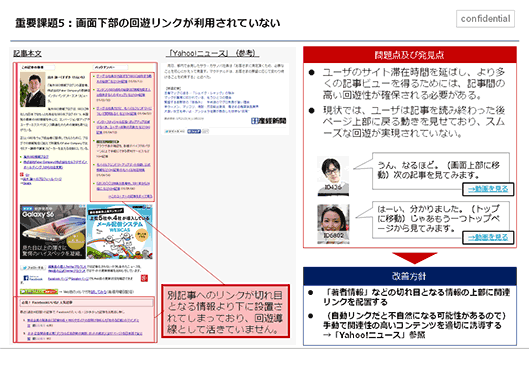Open the Galaxy S6 banner ad
Image resolution: width=529 pixels, height=366 pixels.
point(53,232)
